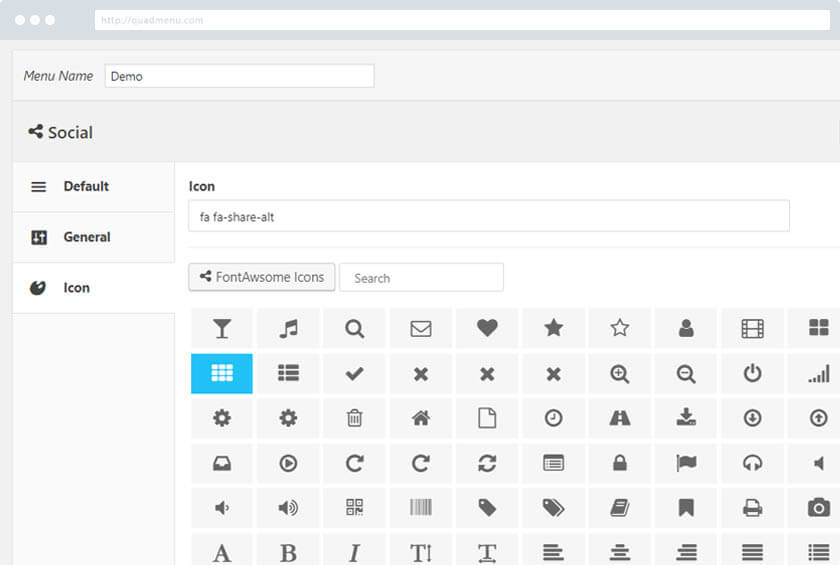840x565 pixels.
Task: Select the printer icon
Action: pyautogui.click(x=752, y=508)
